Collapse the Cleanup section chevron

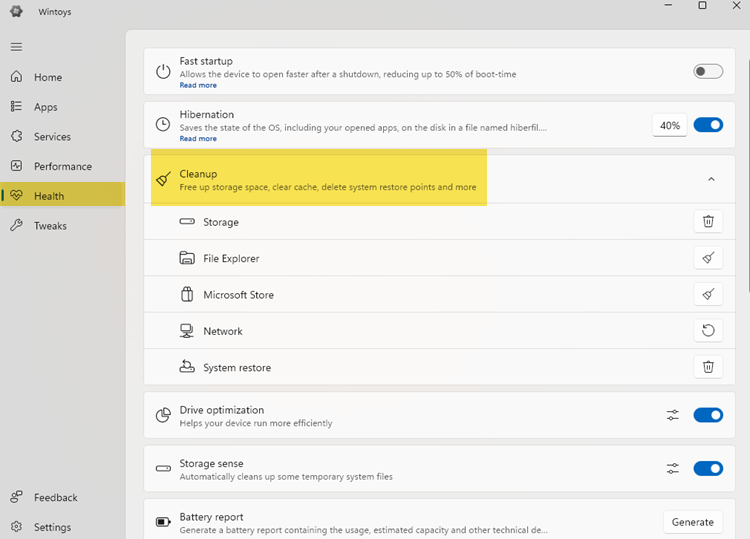(x=711, y=180)
